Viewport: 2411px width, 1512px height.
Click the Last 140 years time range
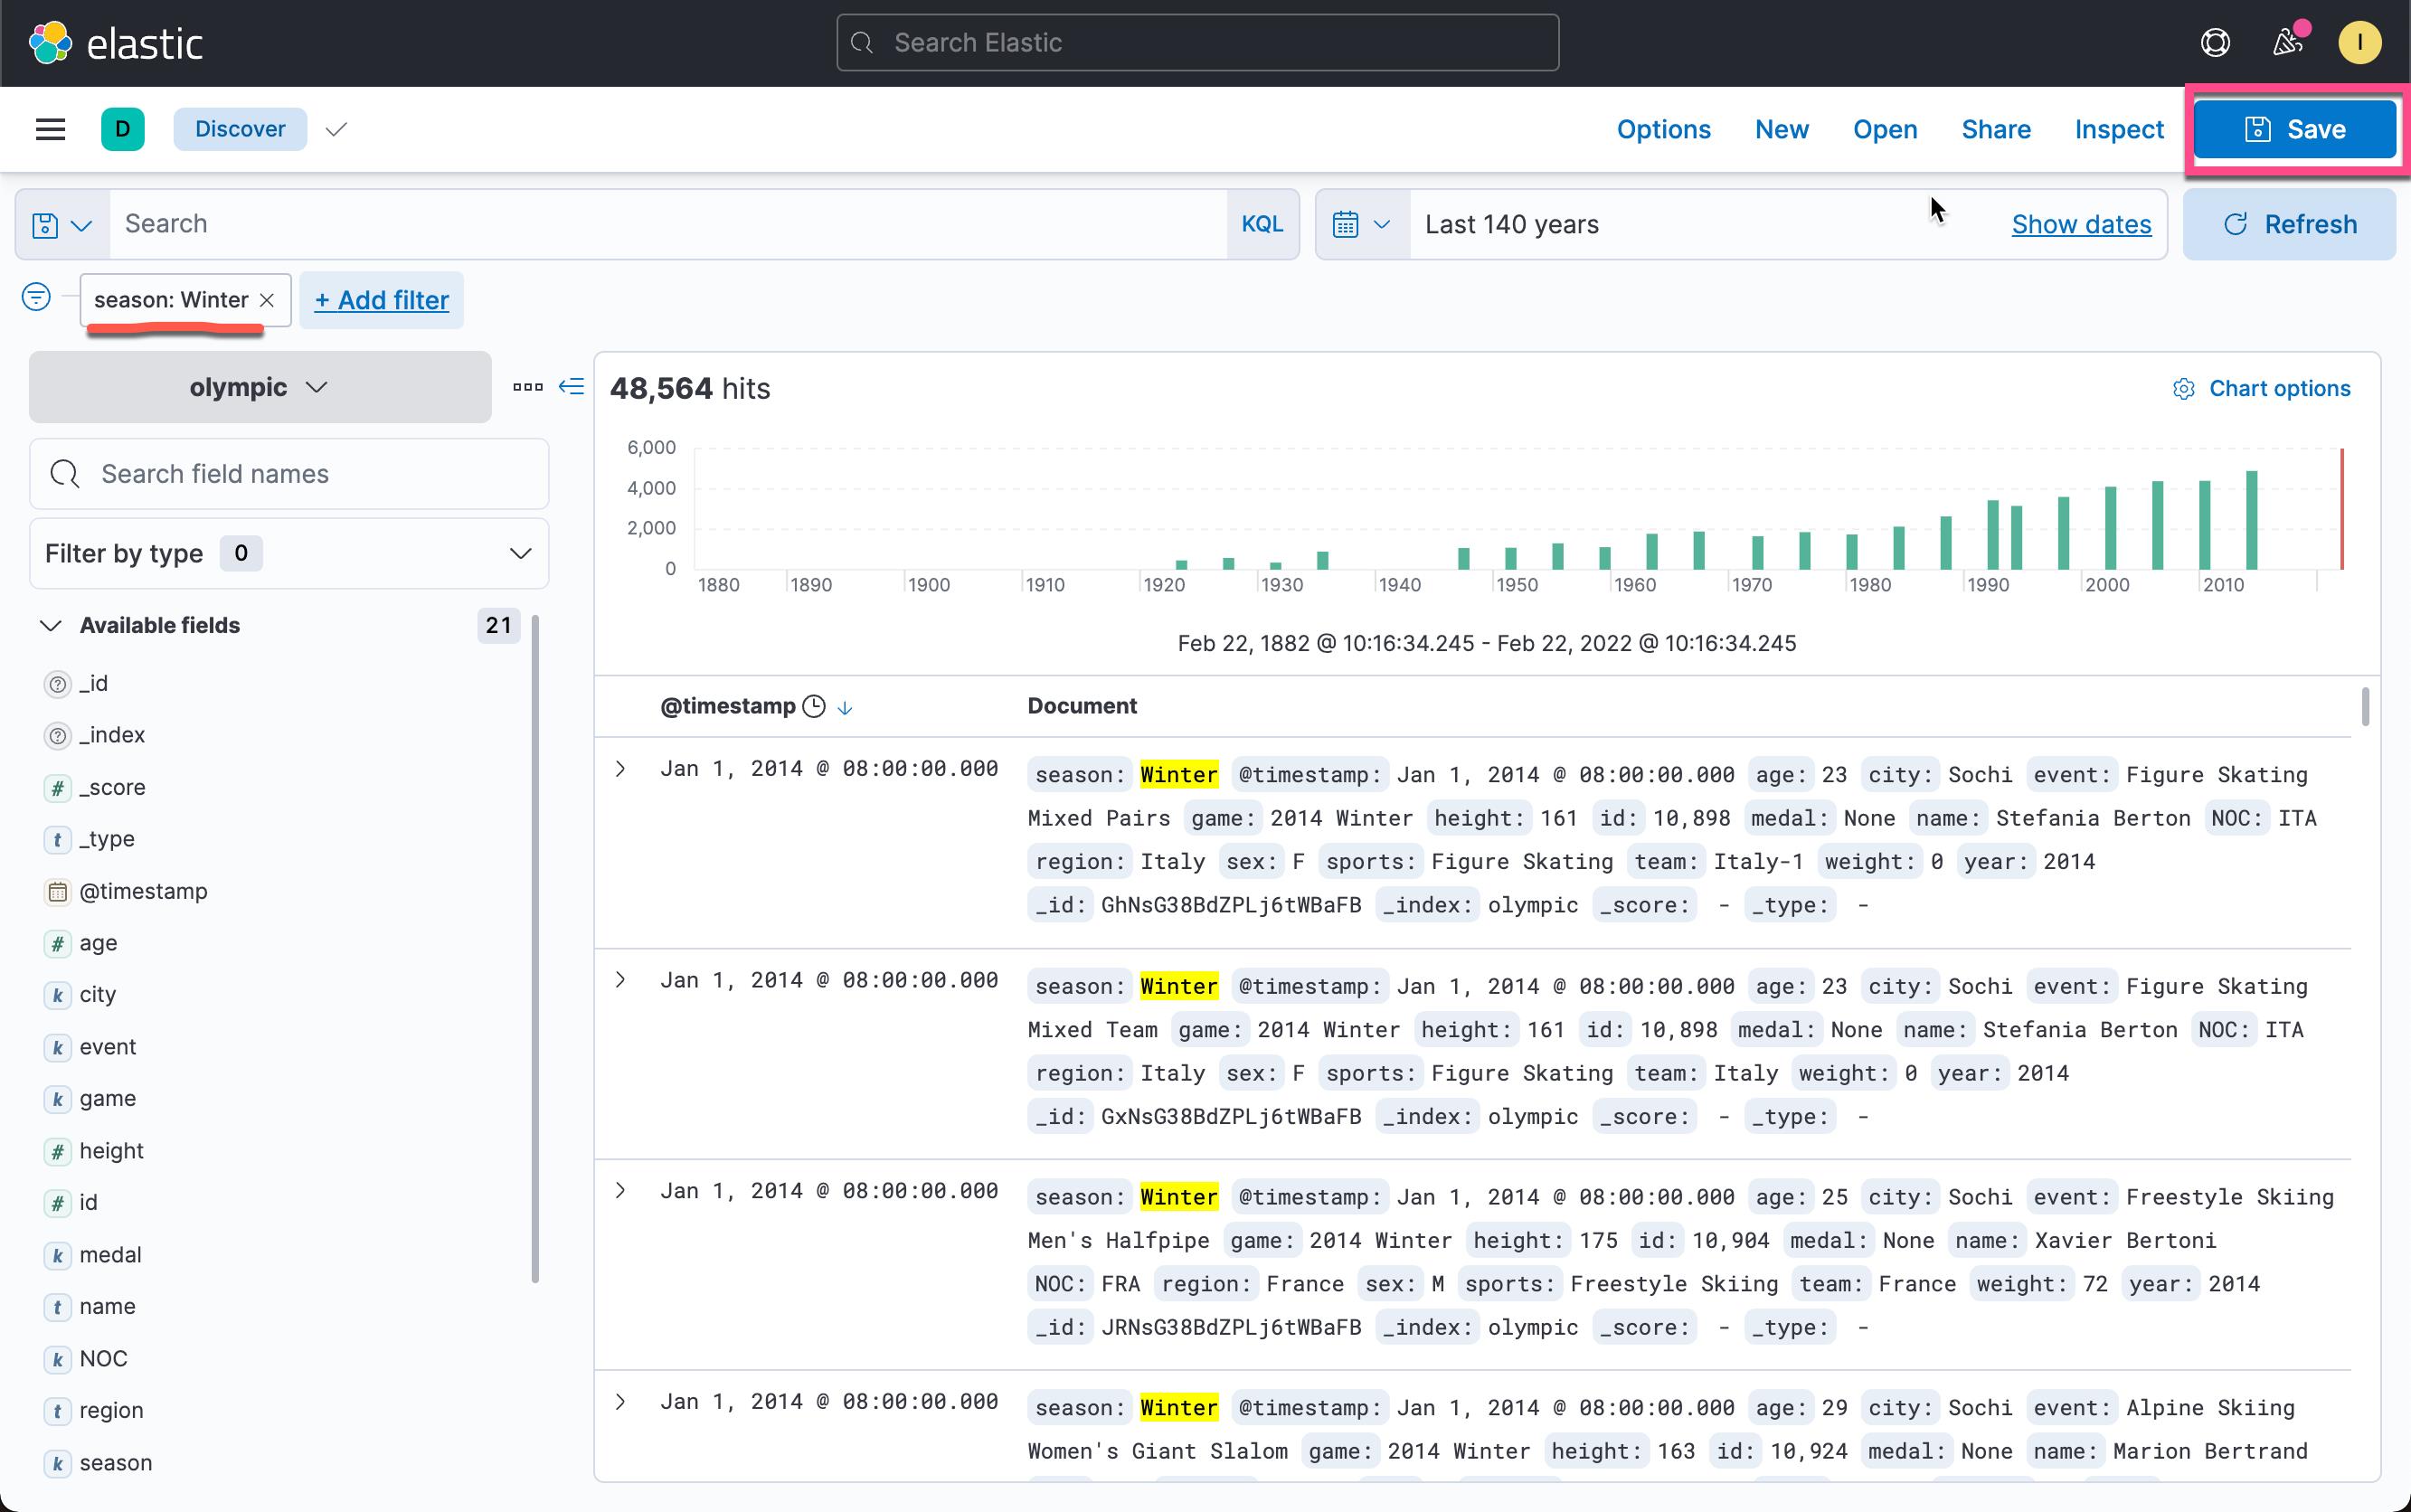(x=1511, y=225)
